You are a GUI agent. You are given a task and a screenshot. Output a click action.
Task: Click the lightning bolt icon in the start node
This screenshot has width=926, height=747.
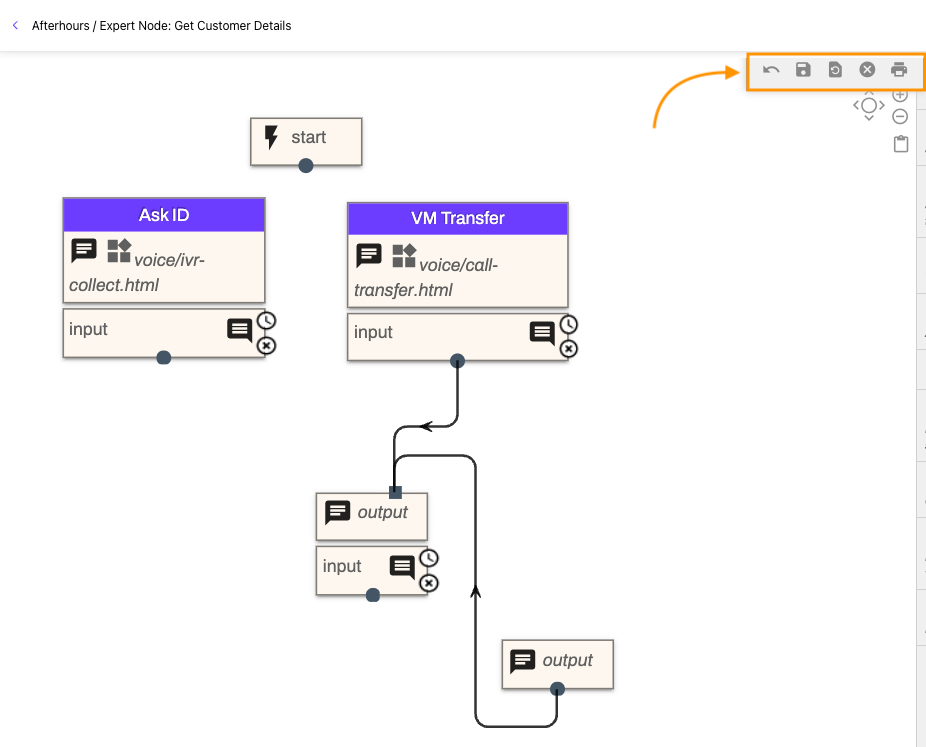click(x=271, y=137)
